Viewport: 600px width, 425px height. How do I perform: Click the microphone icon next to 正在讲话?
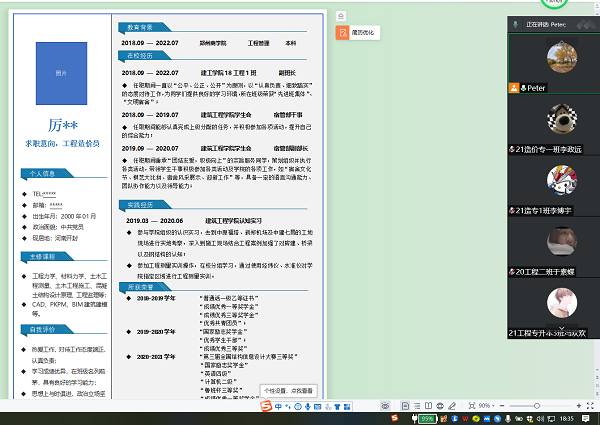pyautogui.click(x=515, y=23)
